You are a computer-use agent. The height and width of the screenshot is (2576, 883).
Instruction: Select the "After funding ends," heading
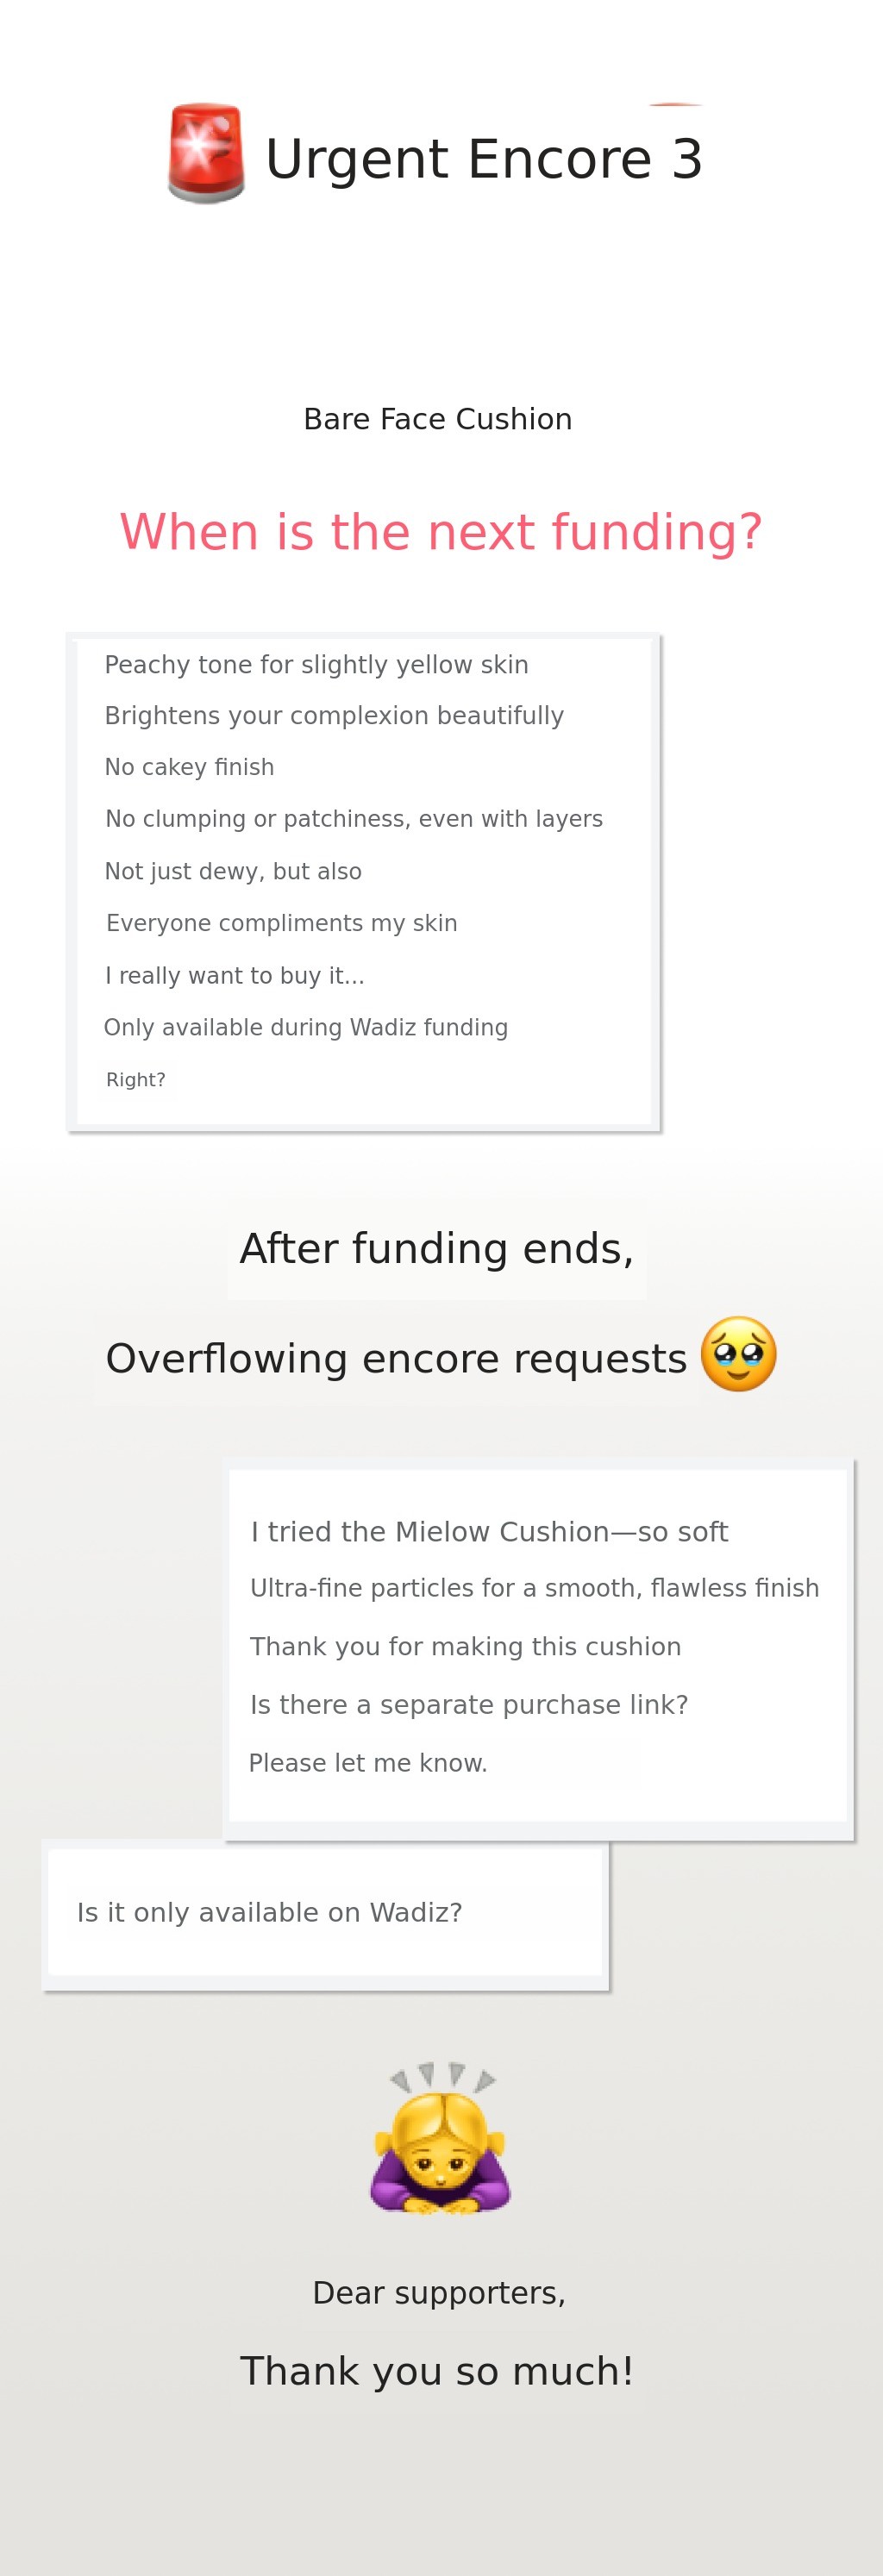coord(437,1248)
